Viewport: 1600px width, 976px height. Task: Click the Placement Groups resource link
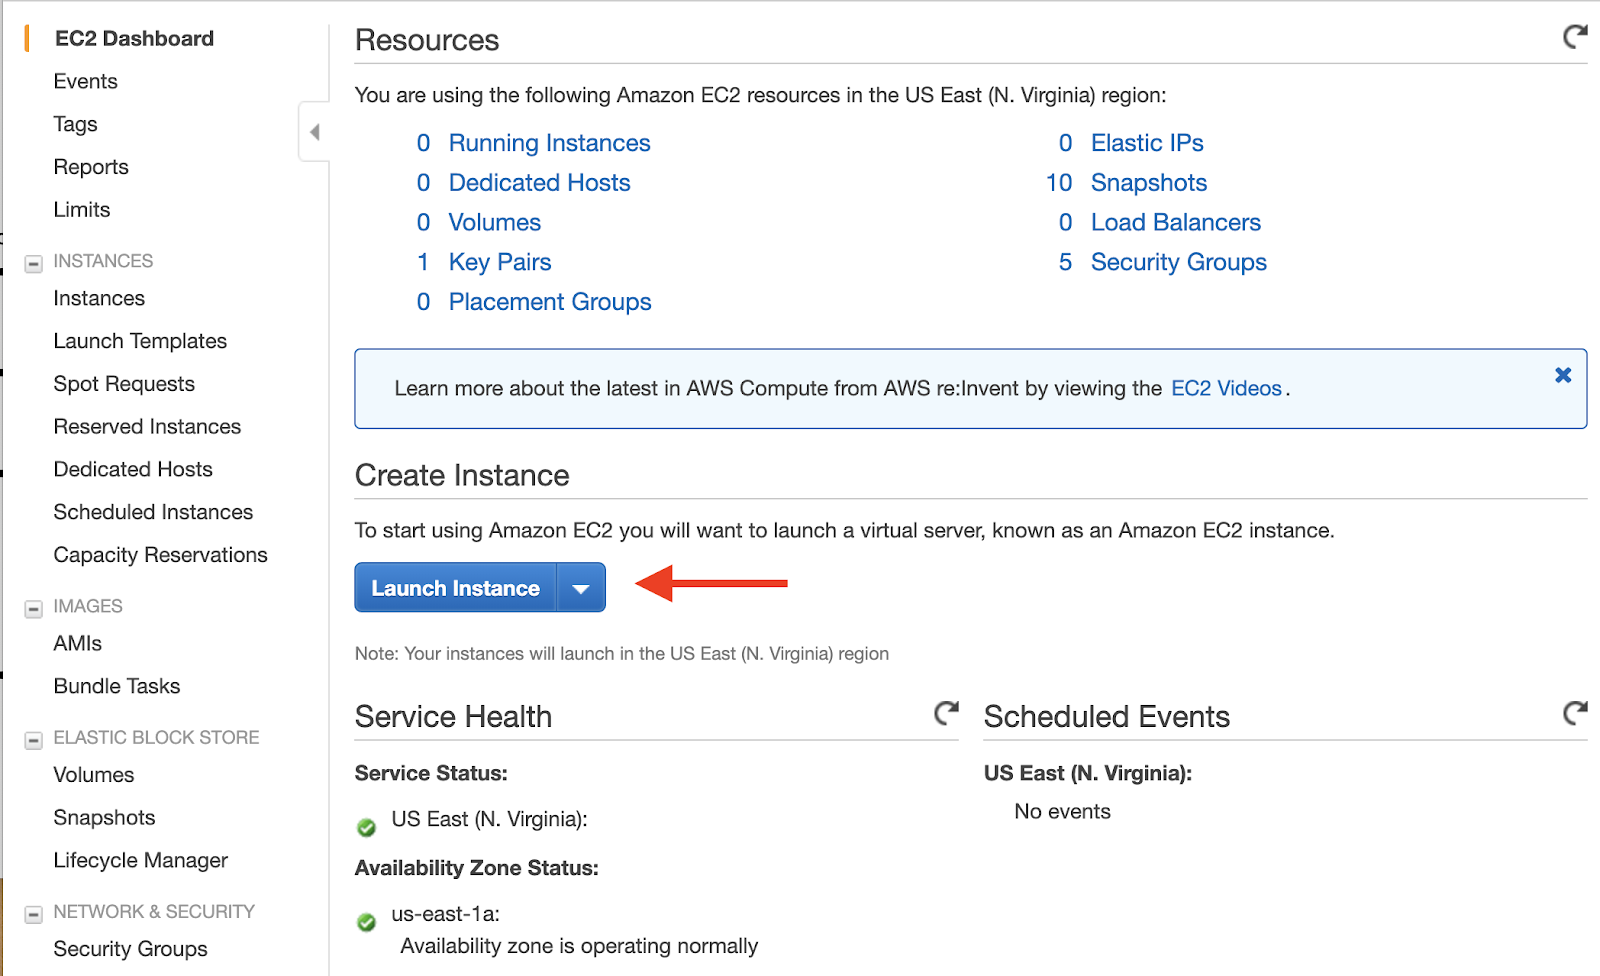pyautogui.click(x=550, y=302)
